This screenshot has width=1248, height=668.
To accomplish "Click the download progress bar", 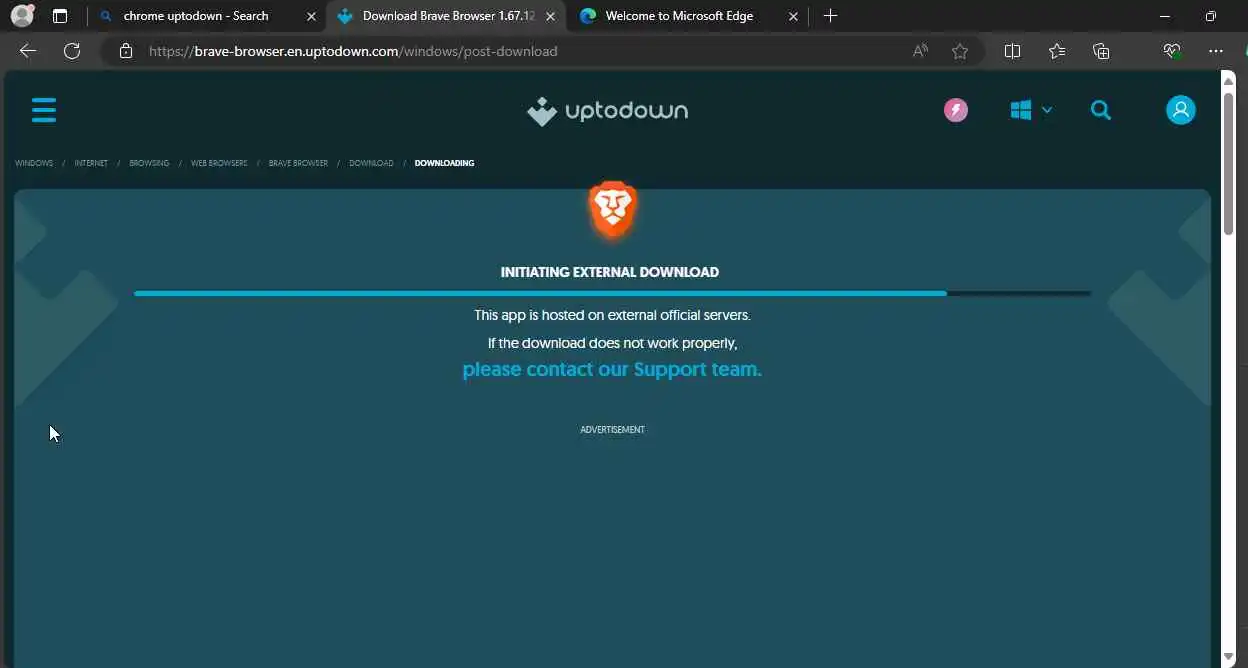I will pos(612,293).
